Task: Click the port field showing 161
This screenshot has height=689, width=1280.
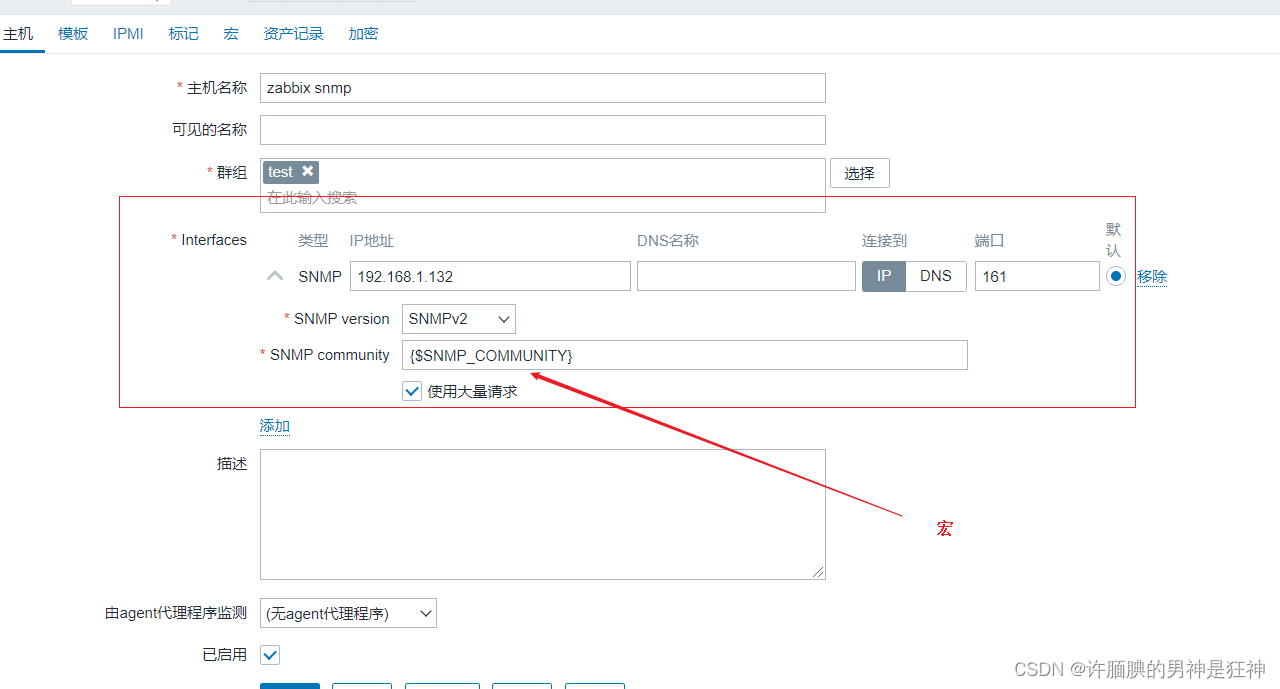Action: click(x=1037, y=276)
